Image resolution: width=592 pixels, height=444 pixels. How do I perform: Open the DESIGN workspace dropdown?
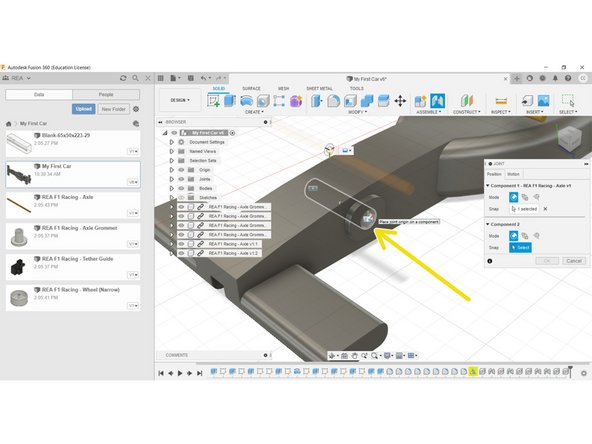point(180,100)
